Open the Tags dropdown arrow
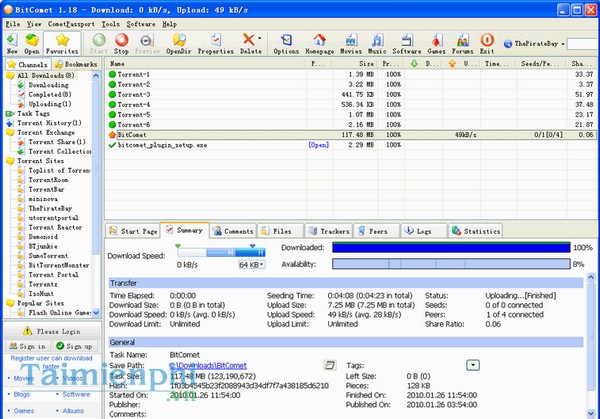The width and height of the screenshot is (600, 419). [x=473, y=365]
